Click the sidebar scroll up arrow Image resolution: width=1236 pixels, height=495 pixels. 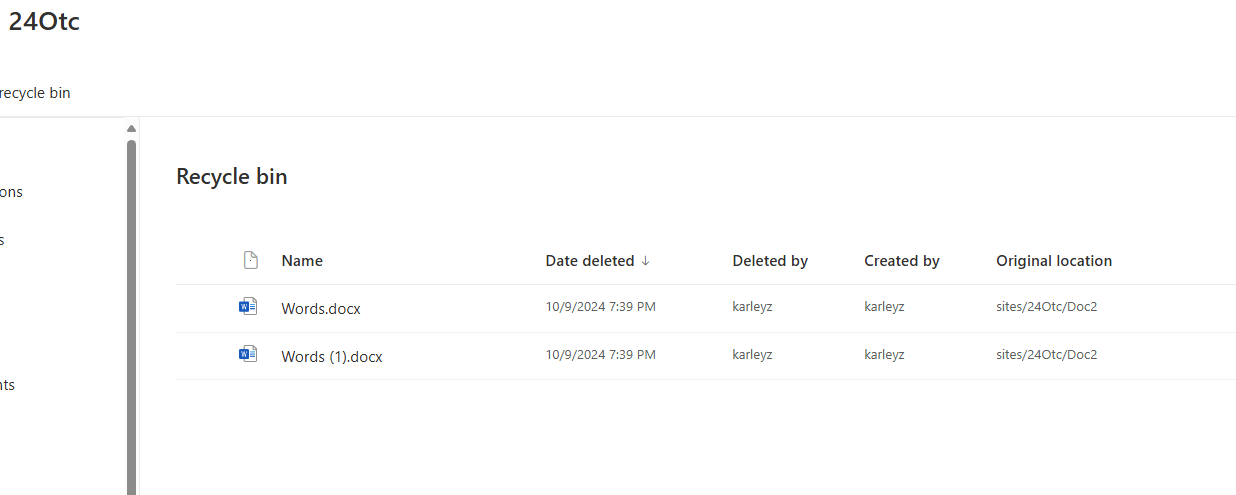click(131, 128)
